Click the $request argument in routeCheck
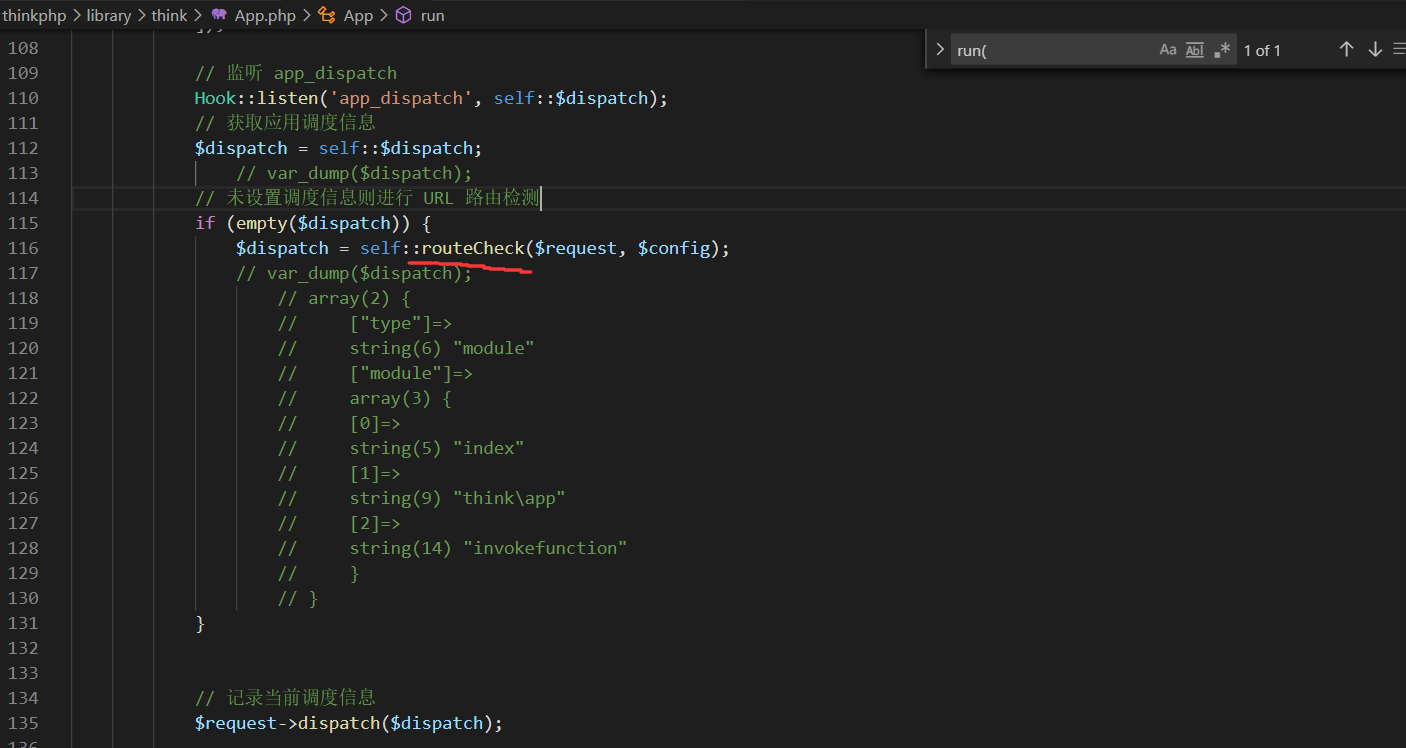 [x=575, y=248]
